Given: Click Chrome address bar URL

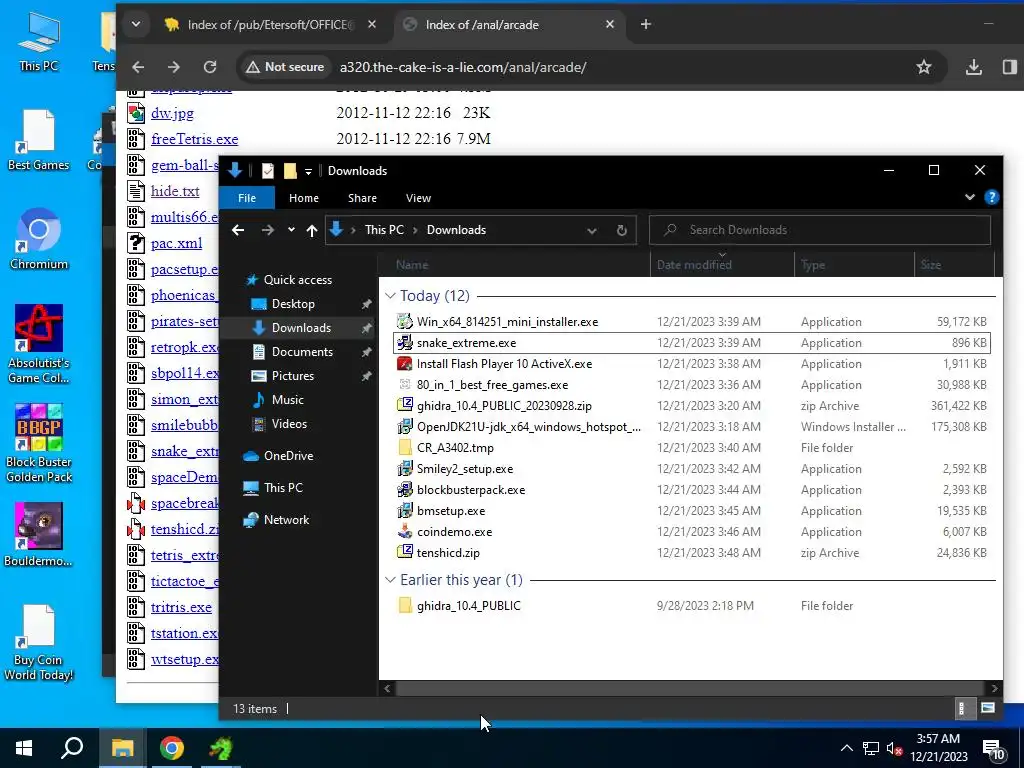Looking at the screenshot, I should point(463,67).
